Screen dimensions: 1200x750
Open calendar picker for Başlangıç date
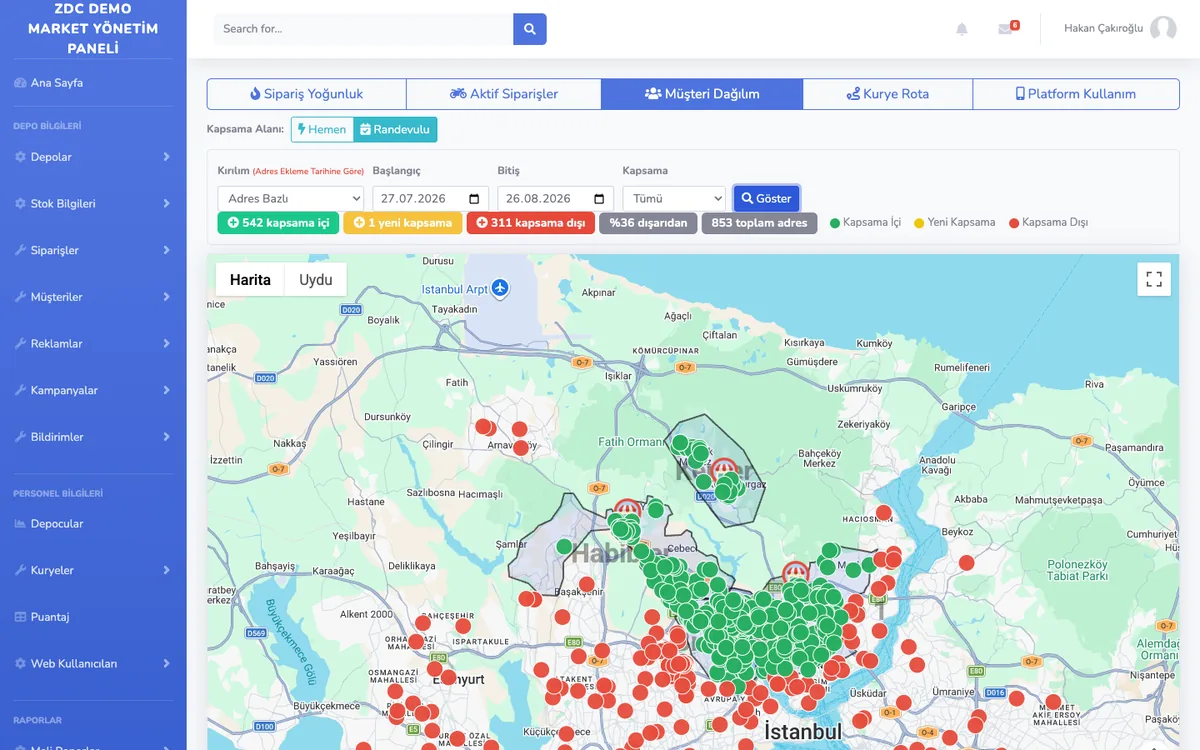474,198
